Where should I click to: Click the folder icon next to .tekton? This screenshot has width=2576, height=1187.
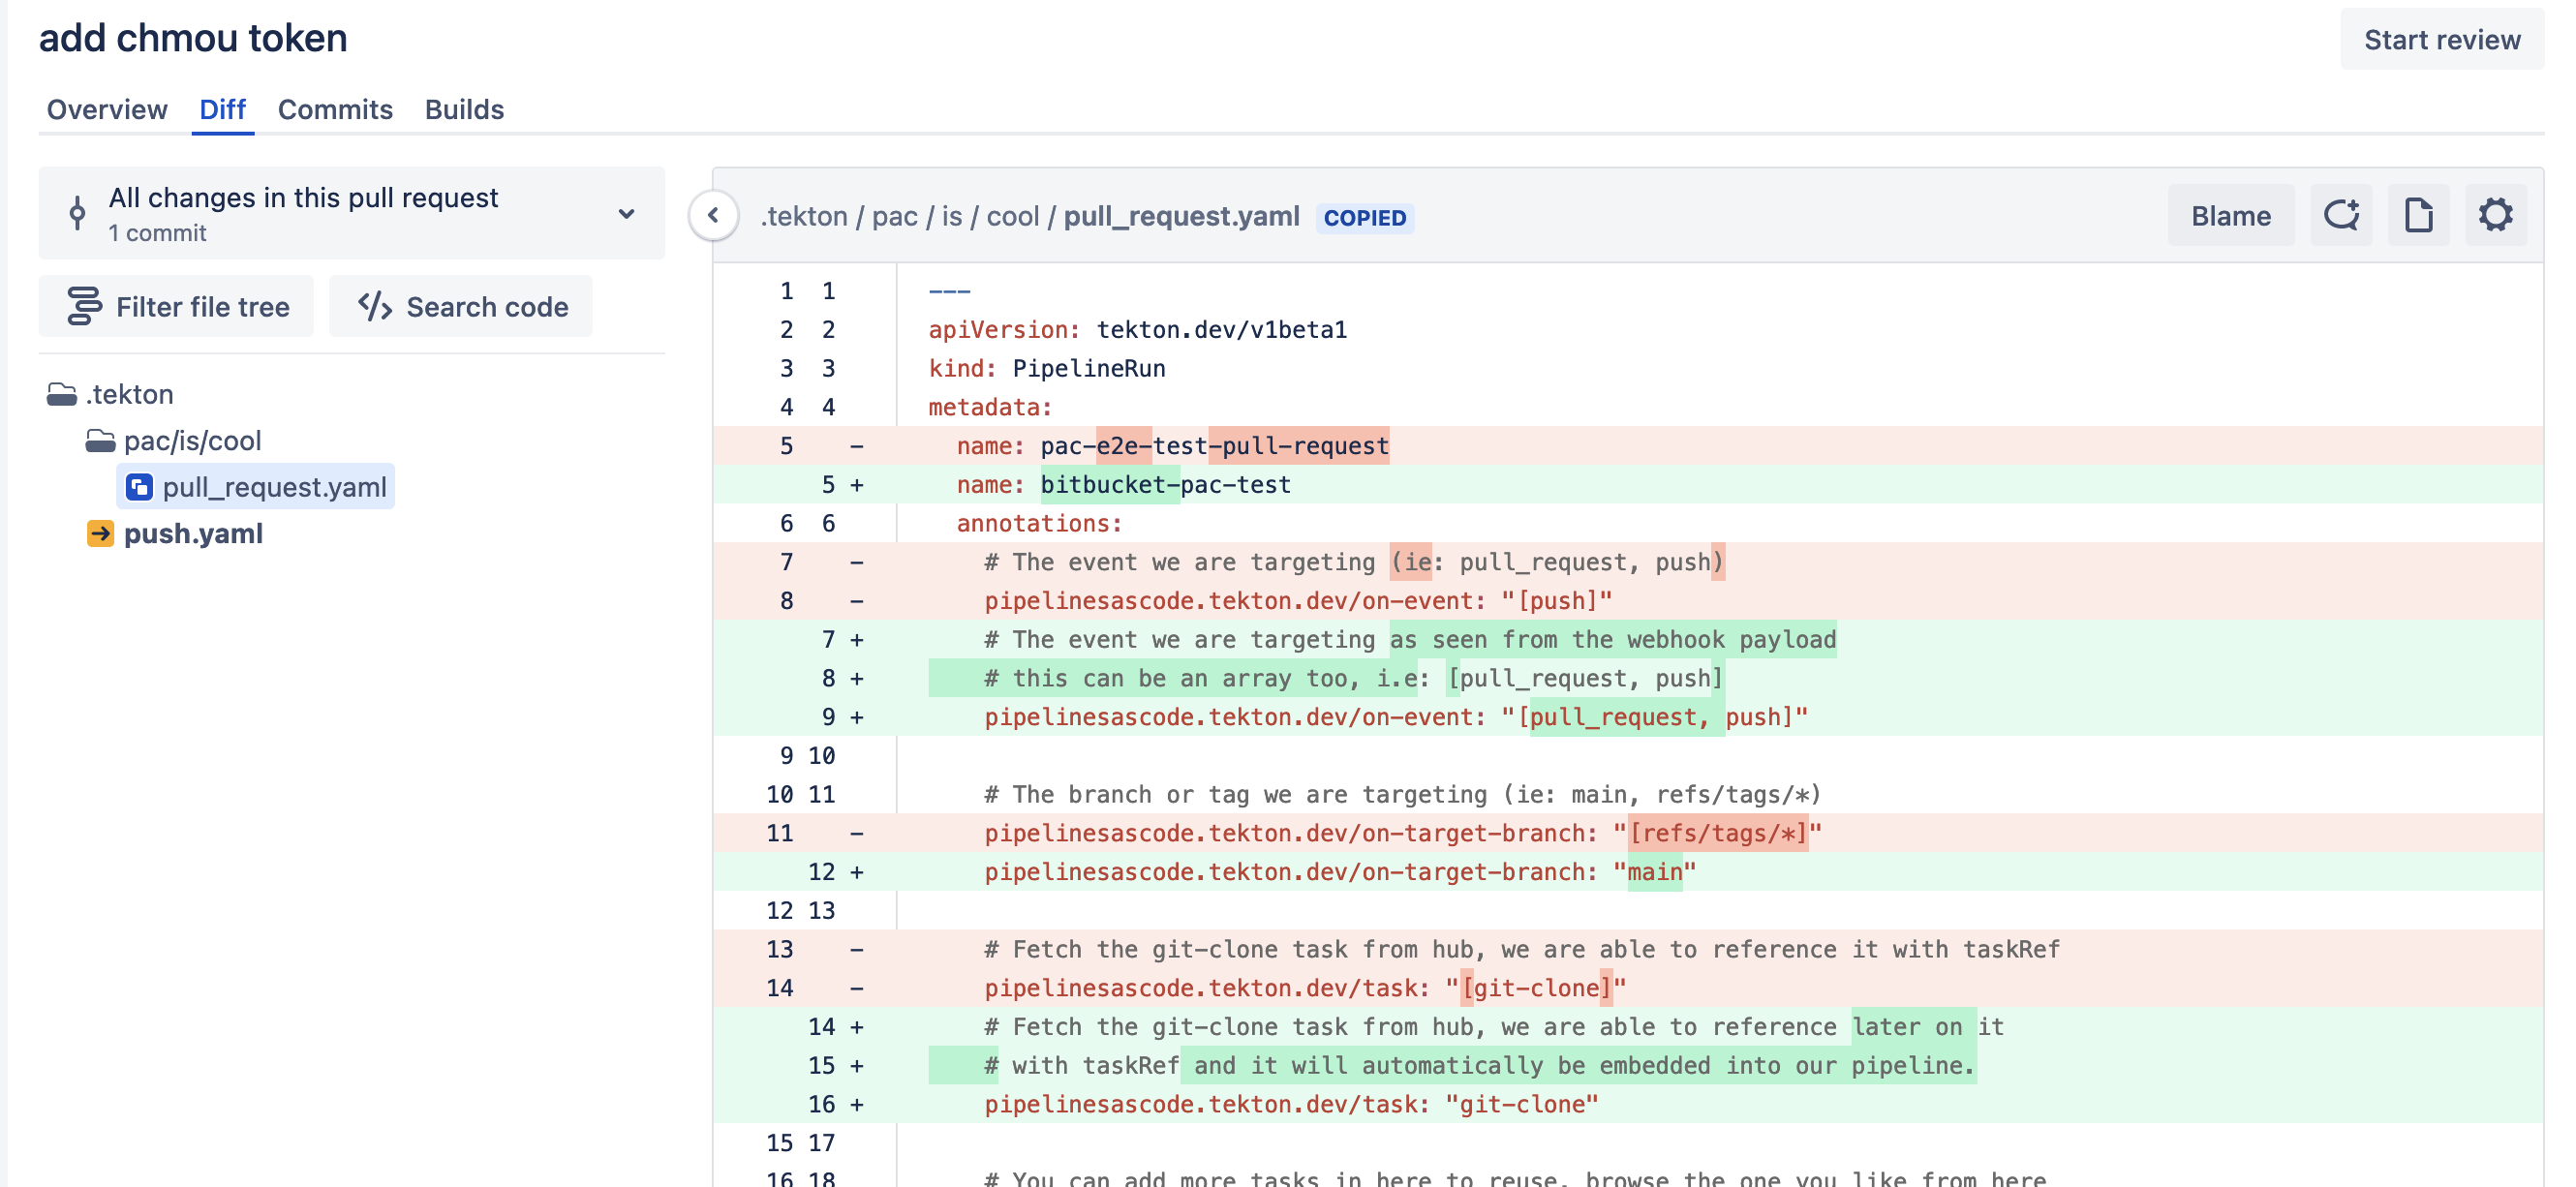pos(62,394)
